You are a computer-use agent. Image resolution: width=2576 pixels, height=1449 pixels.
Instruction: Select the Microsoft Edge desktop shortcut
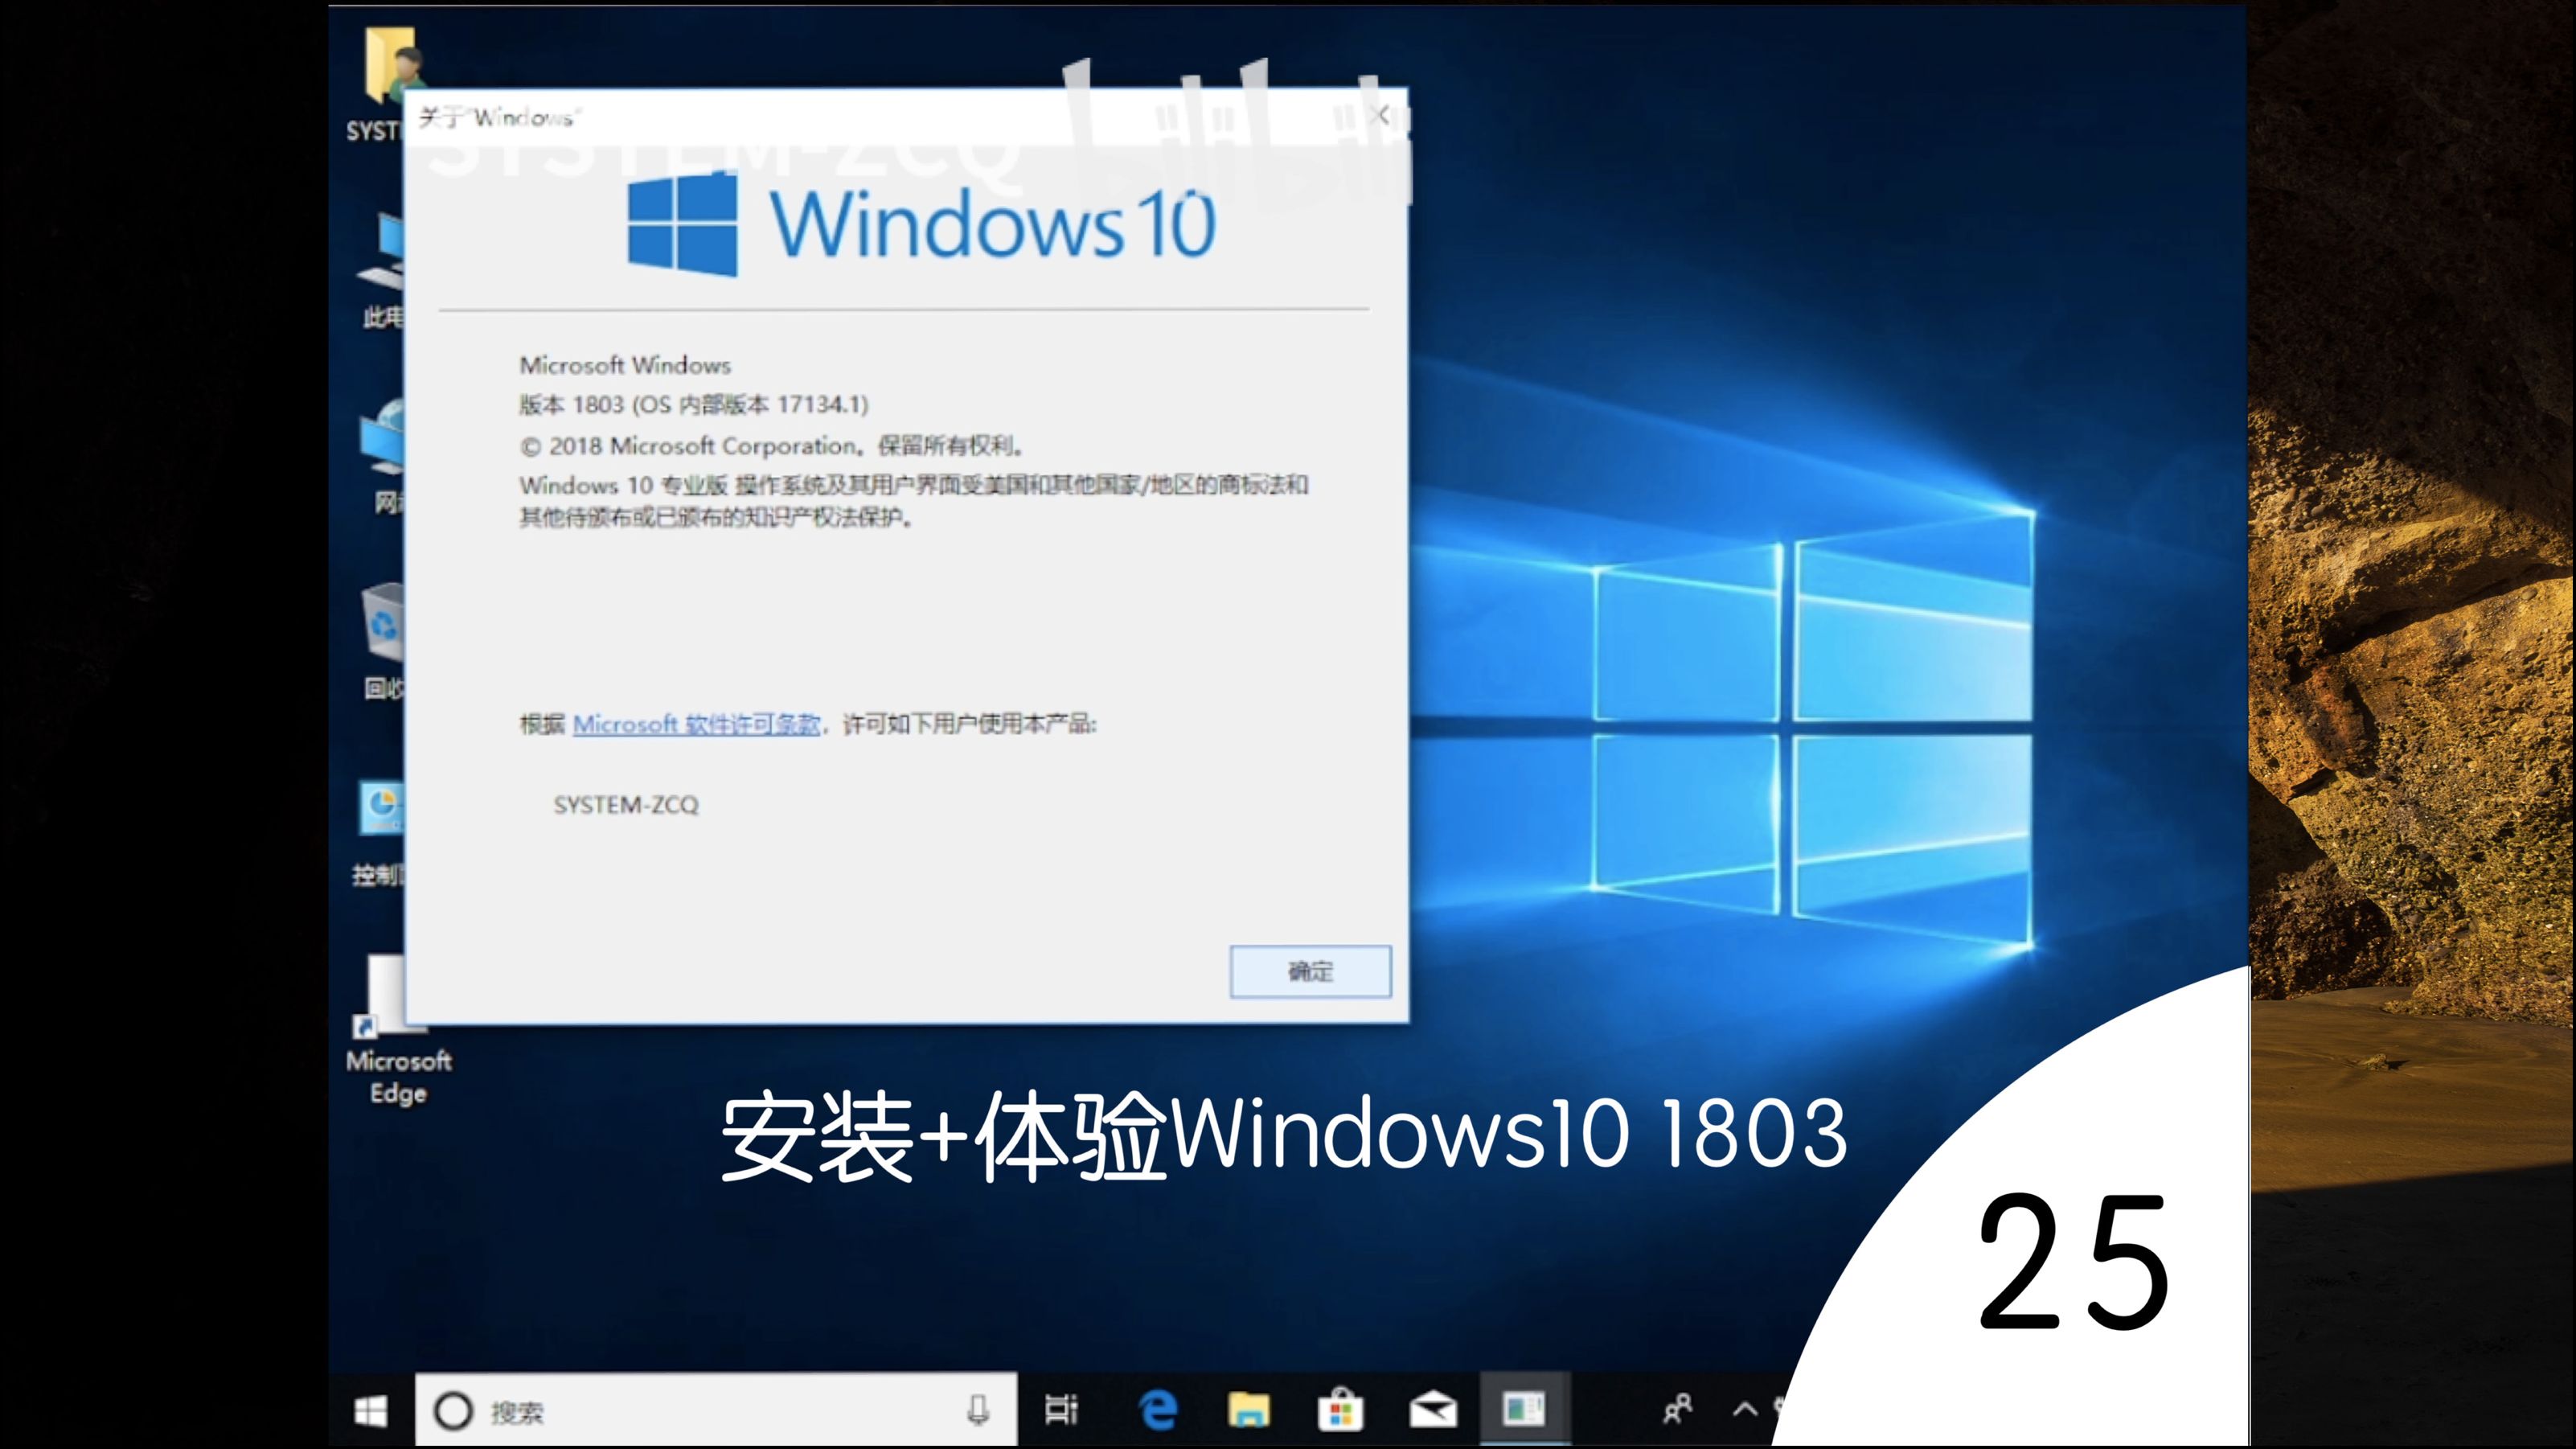click(x=398, y=1030)
